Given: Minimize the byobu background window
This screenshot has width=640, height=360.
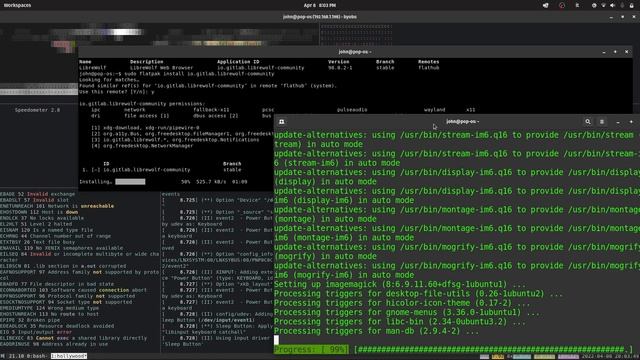Looking at the screenshot, I should (x=611, y=17).
